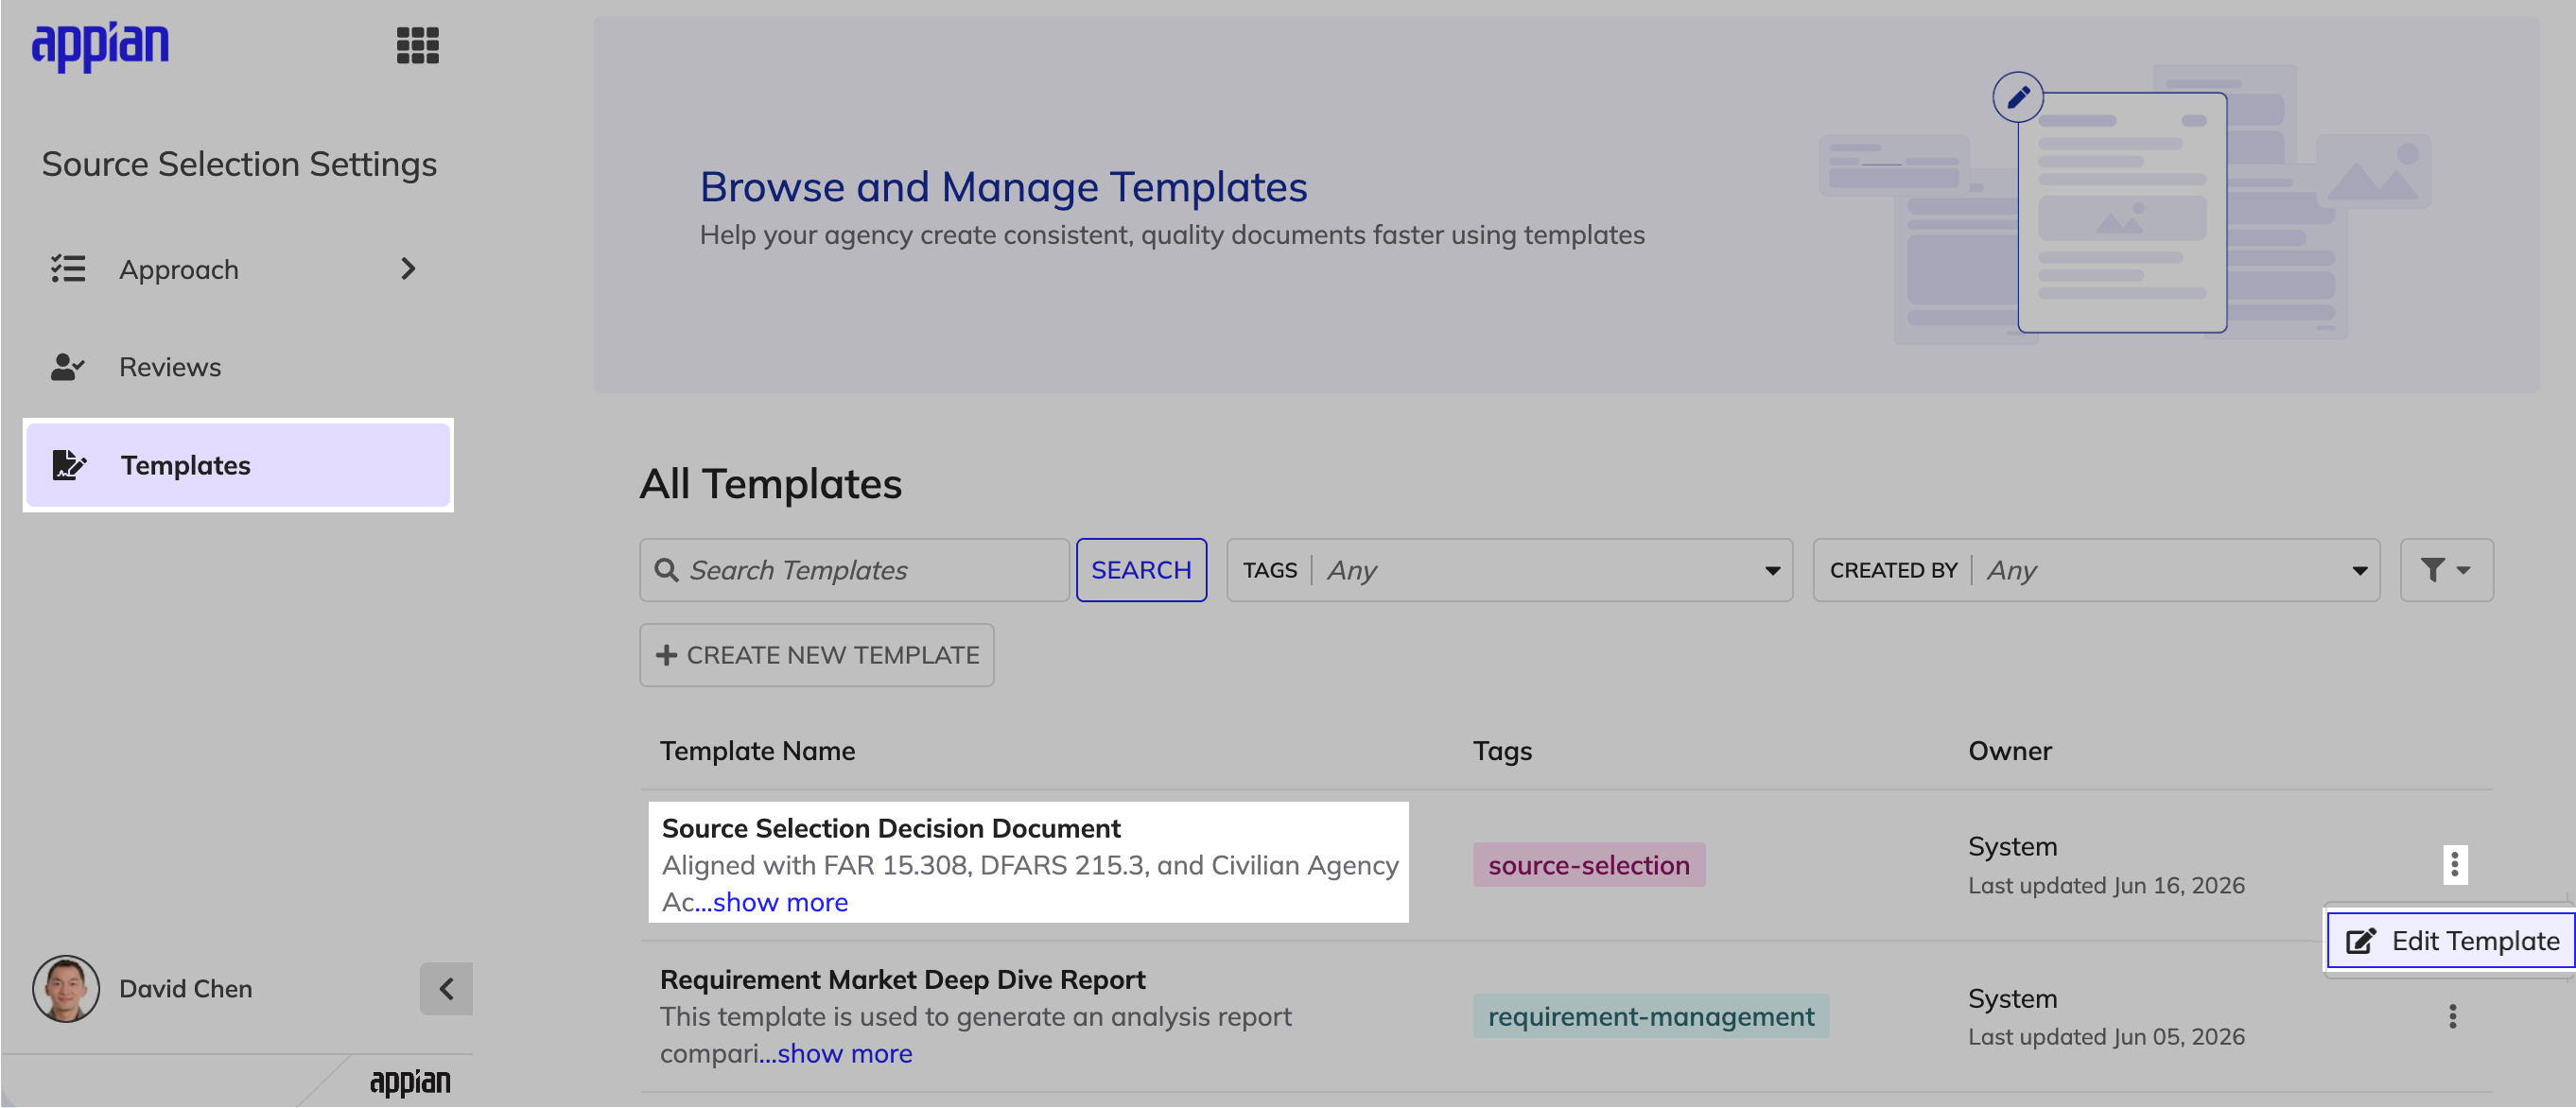Show more of Source Selection Decision description
The image size is (2576, 1108).
coord(772,902)
